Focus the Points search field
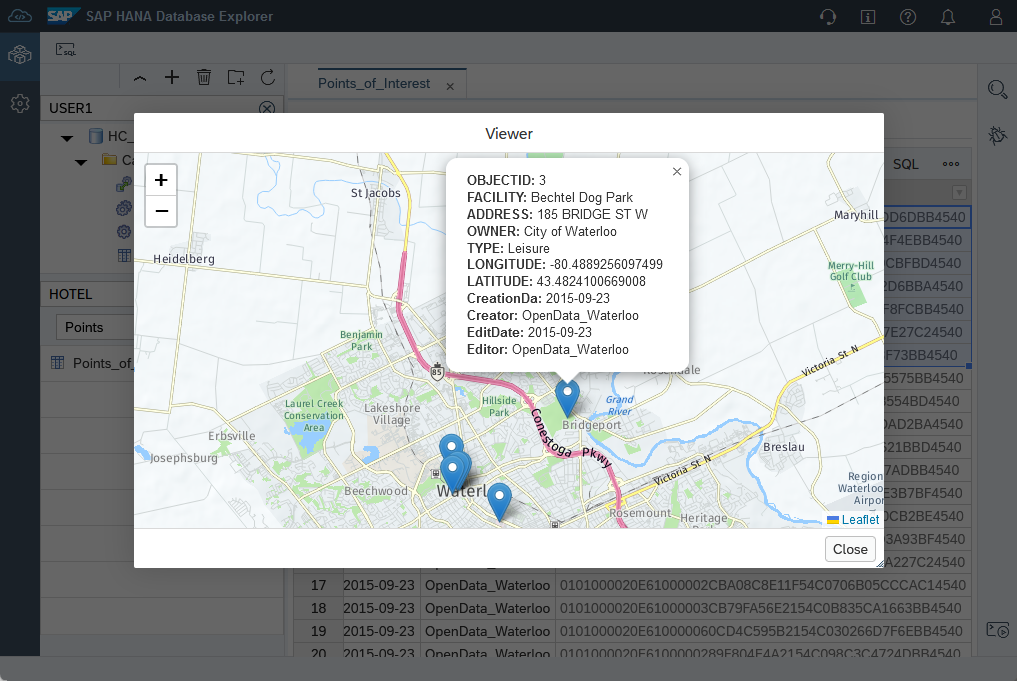1017x681 pixels. [x=95, y=328]
